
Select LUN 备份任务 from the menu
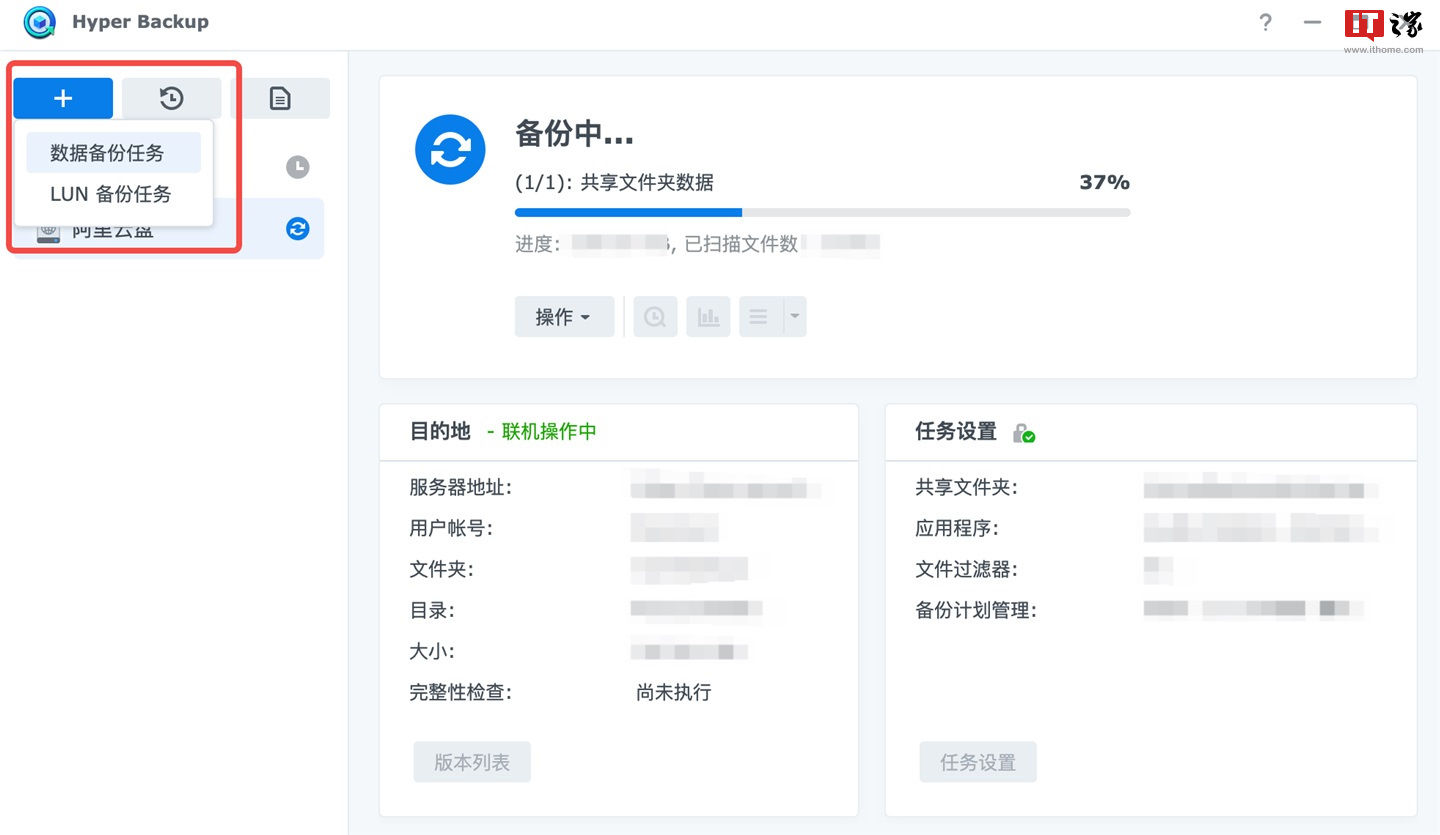[x=113, y=194]
